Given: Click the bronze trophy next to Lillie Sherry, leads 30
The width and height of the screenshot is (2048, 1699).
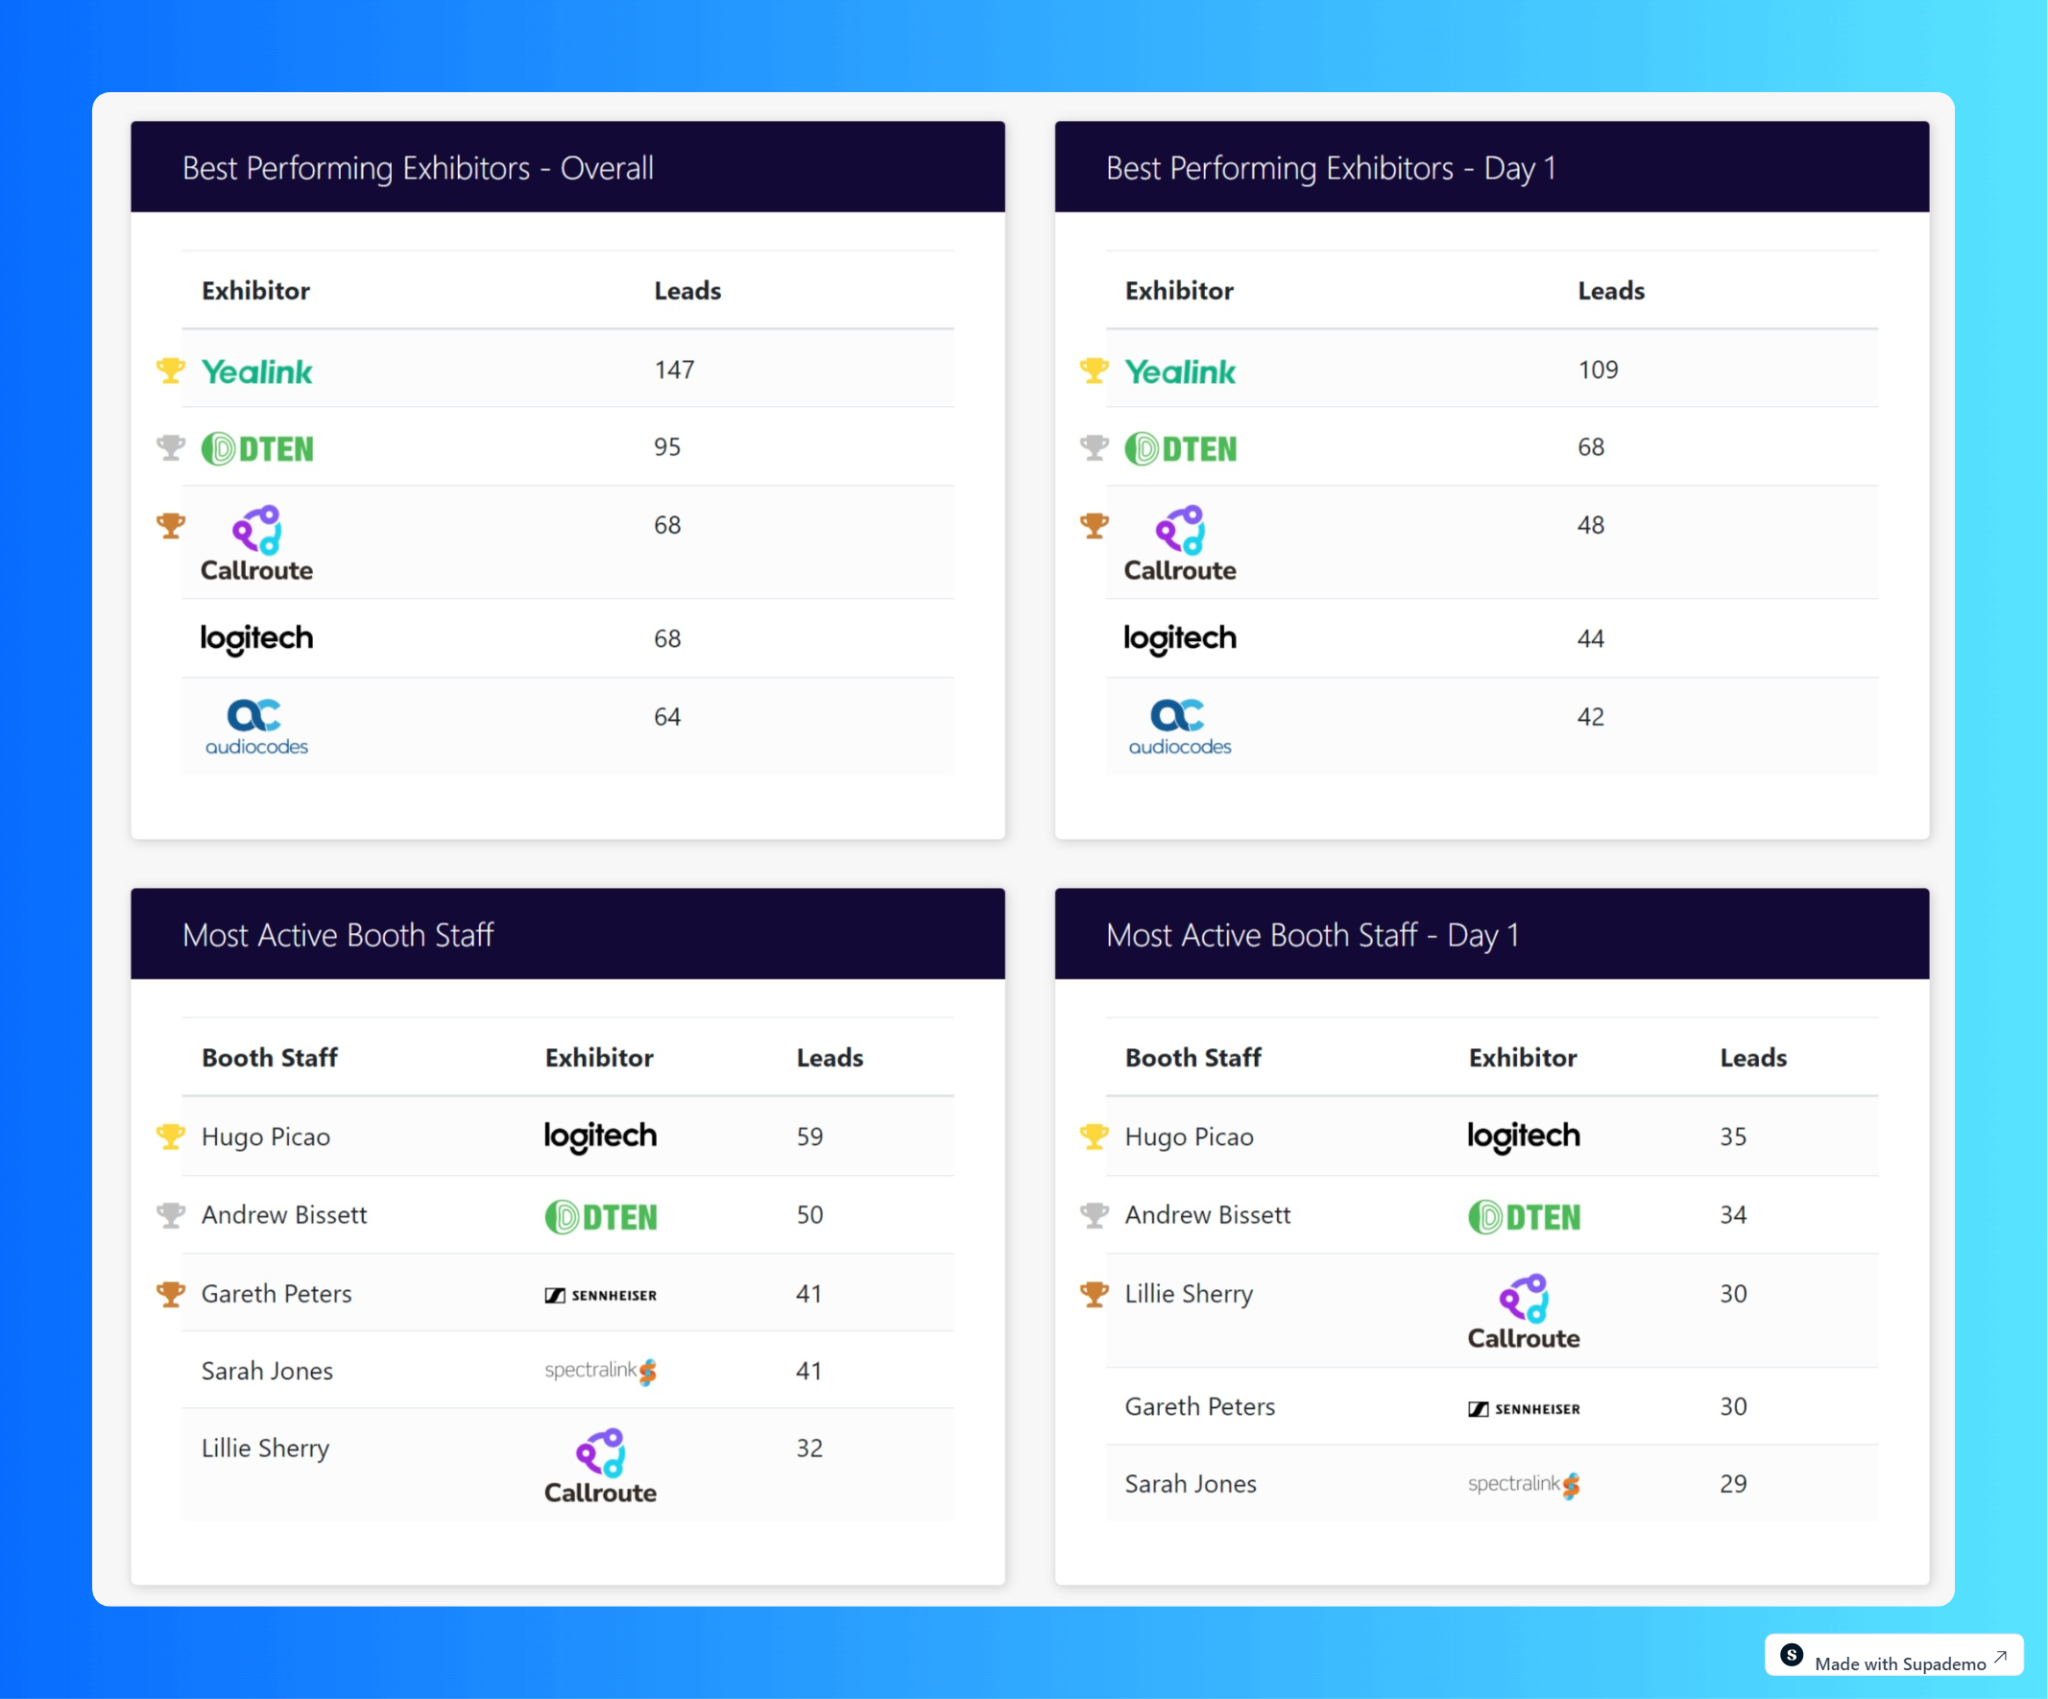Looking at the screenshot, I should click(1094, 1294).
